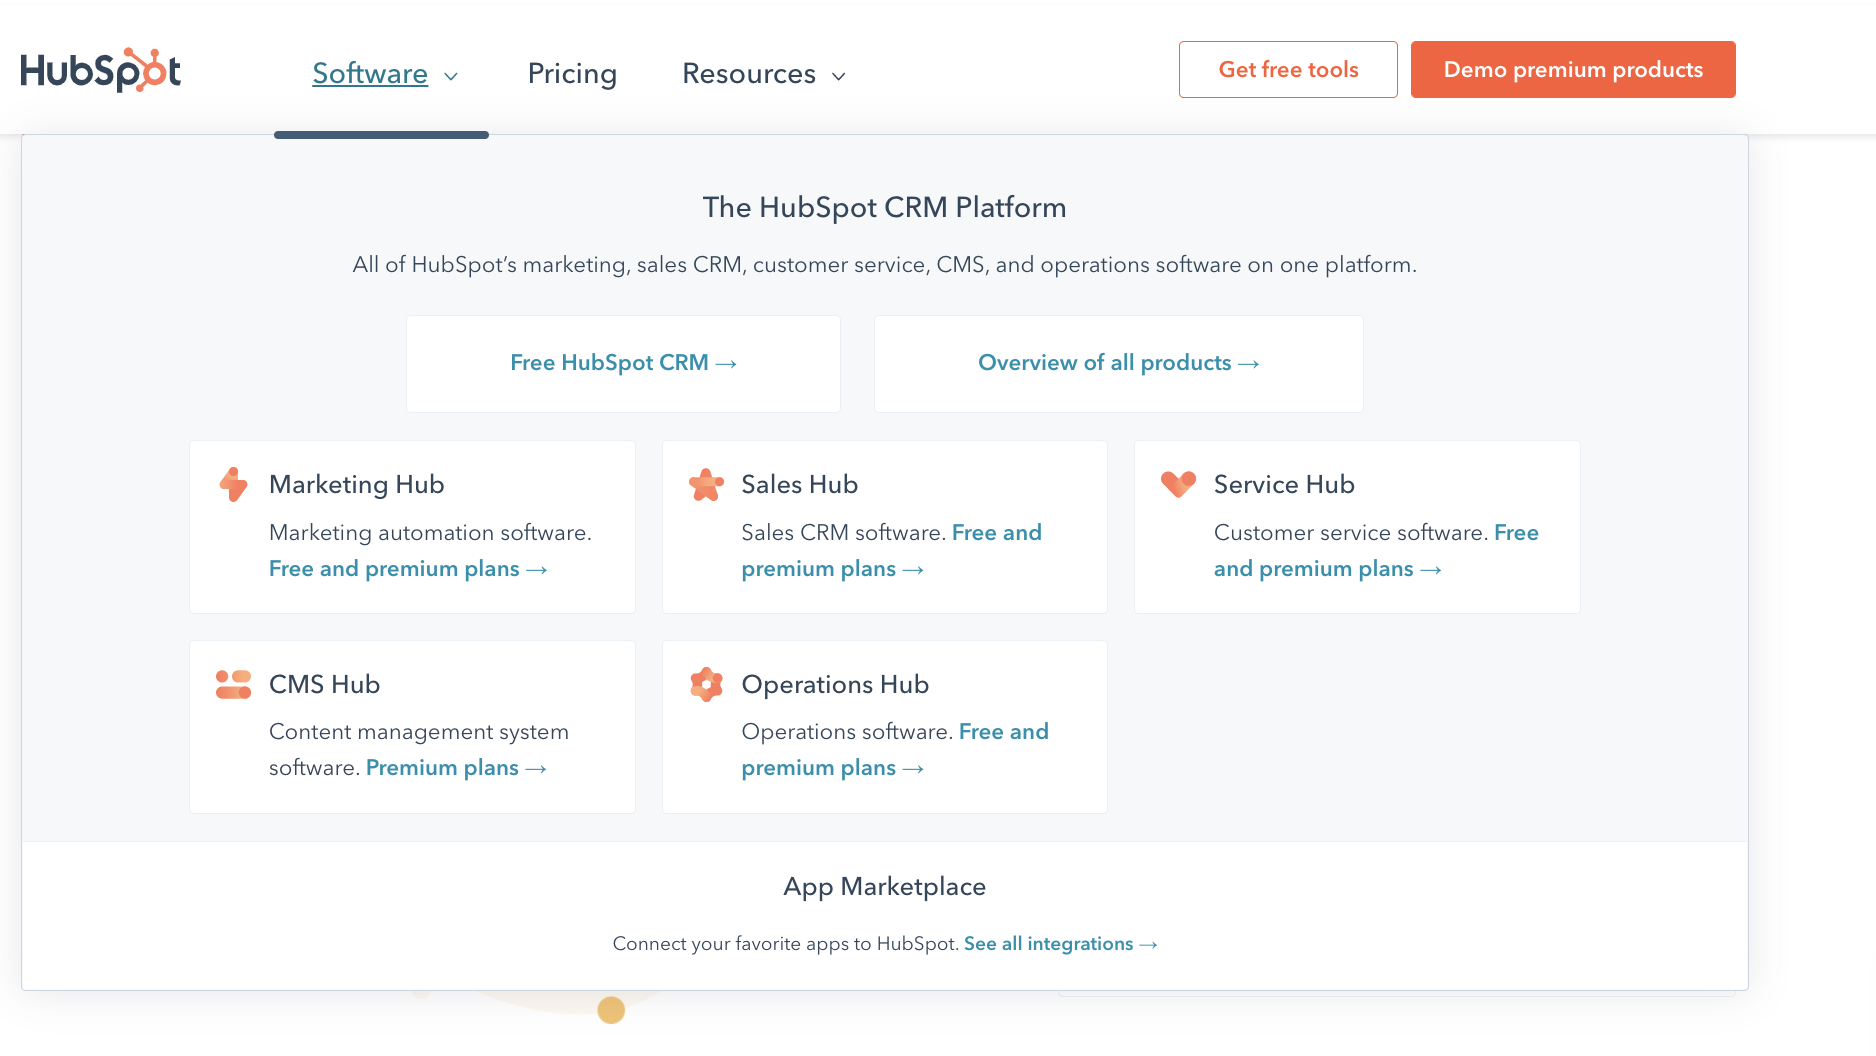The width and height of the screenshot is (1876, 1056).
Task: Click the App Marketplace heading
Action: 884,887
